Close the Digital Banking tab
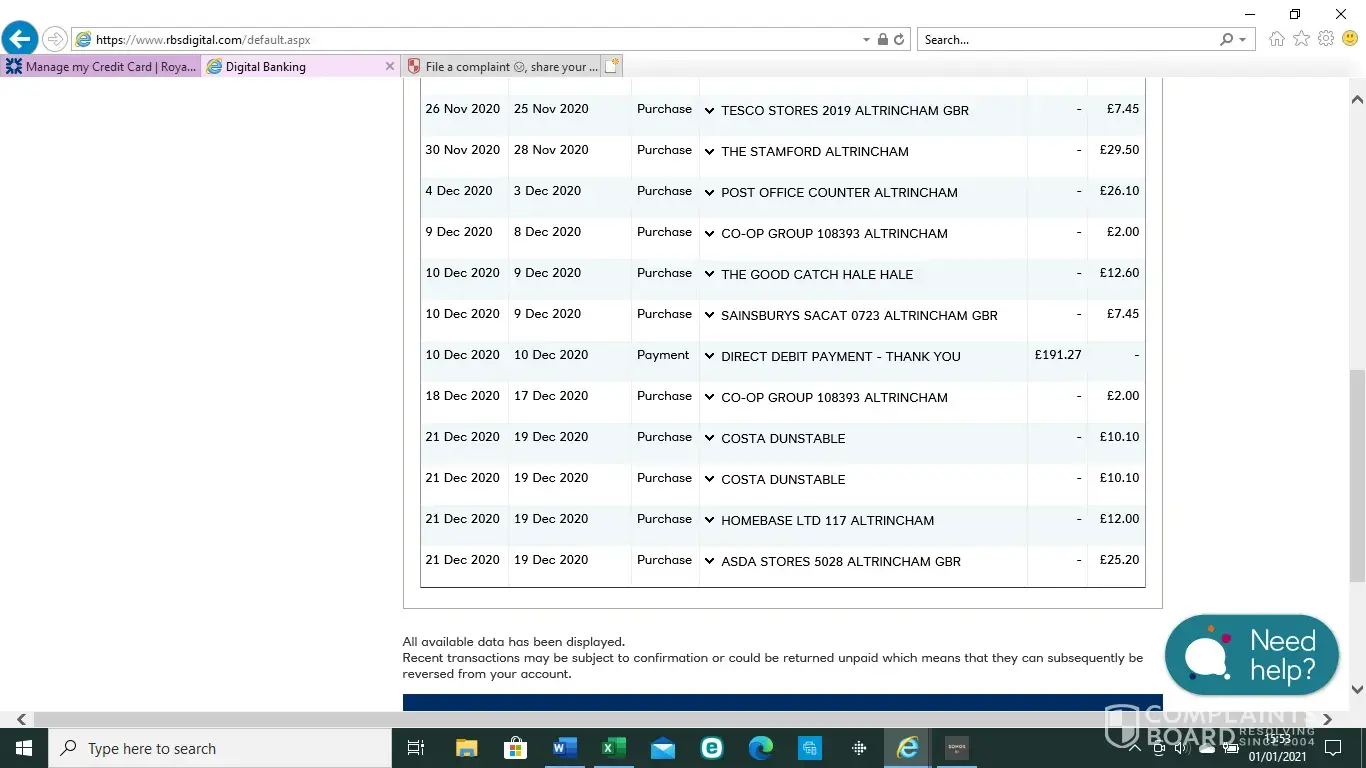The height and width of the screenshot is (768, 1366). [x=390, y=66]
